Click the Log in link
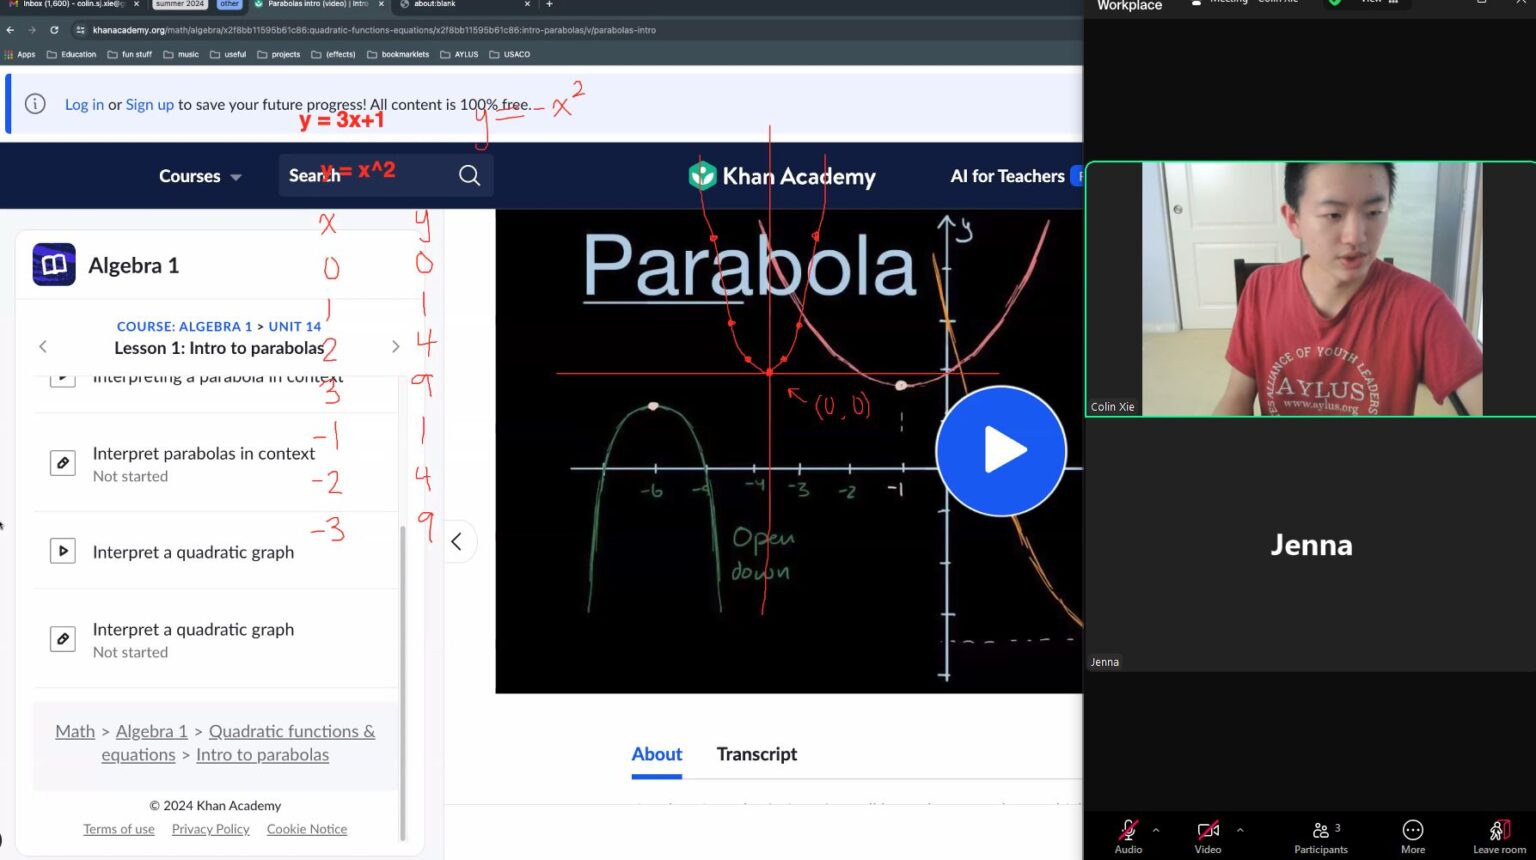This screenshot has height=860, width=1536. (x=84, y=104)
